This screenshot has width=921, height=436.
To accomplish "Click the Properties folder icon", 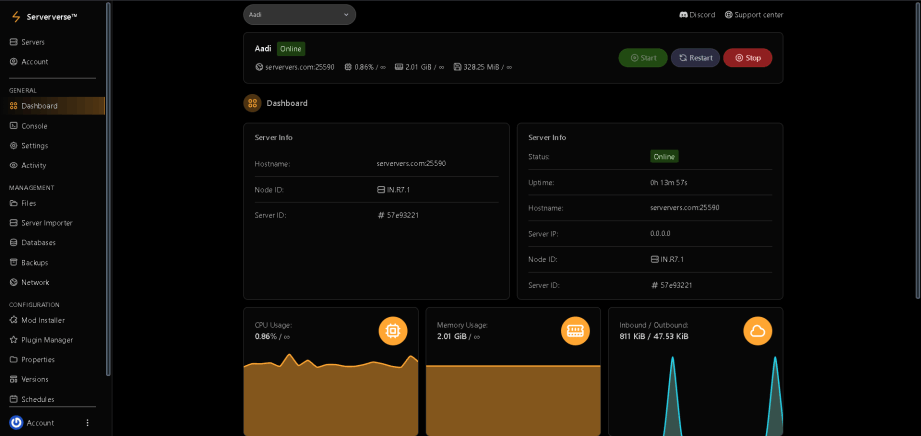I will [x=14, y=359].
